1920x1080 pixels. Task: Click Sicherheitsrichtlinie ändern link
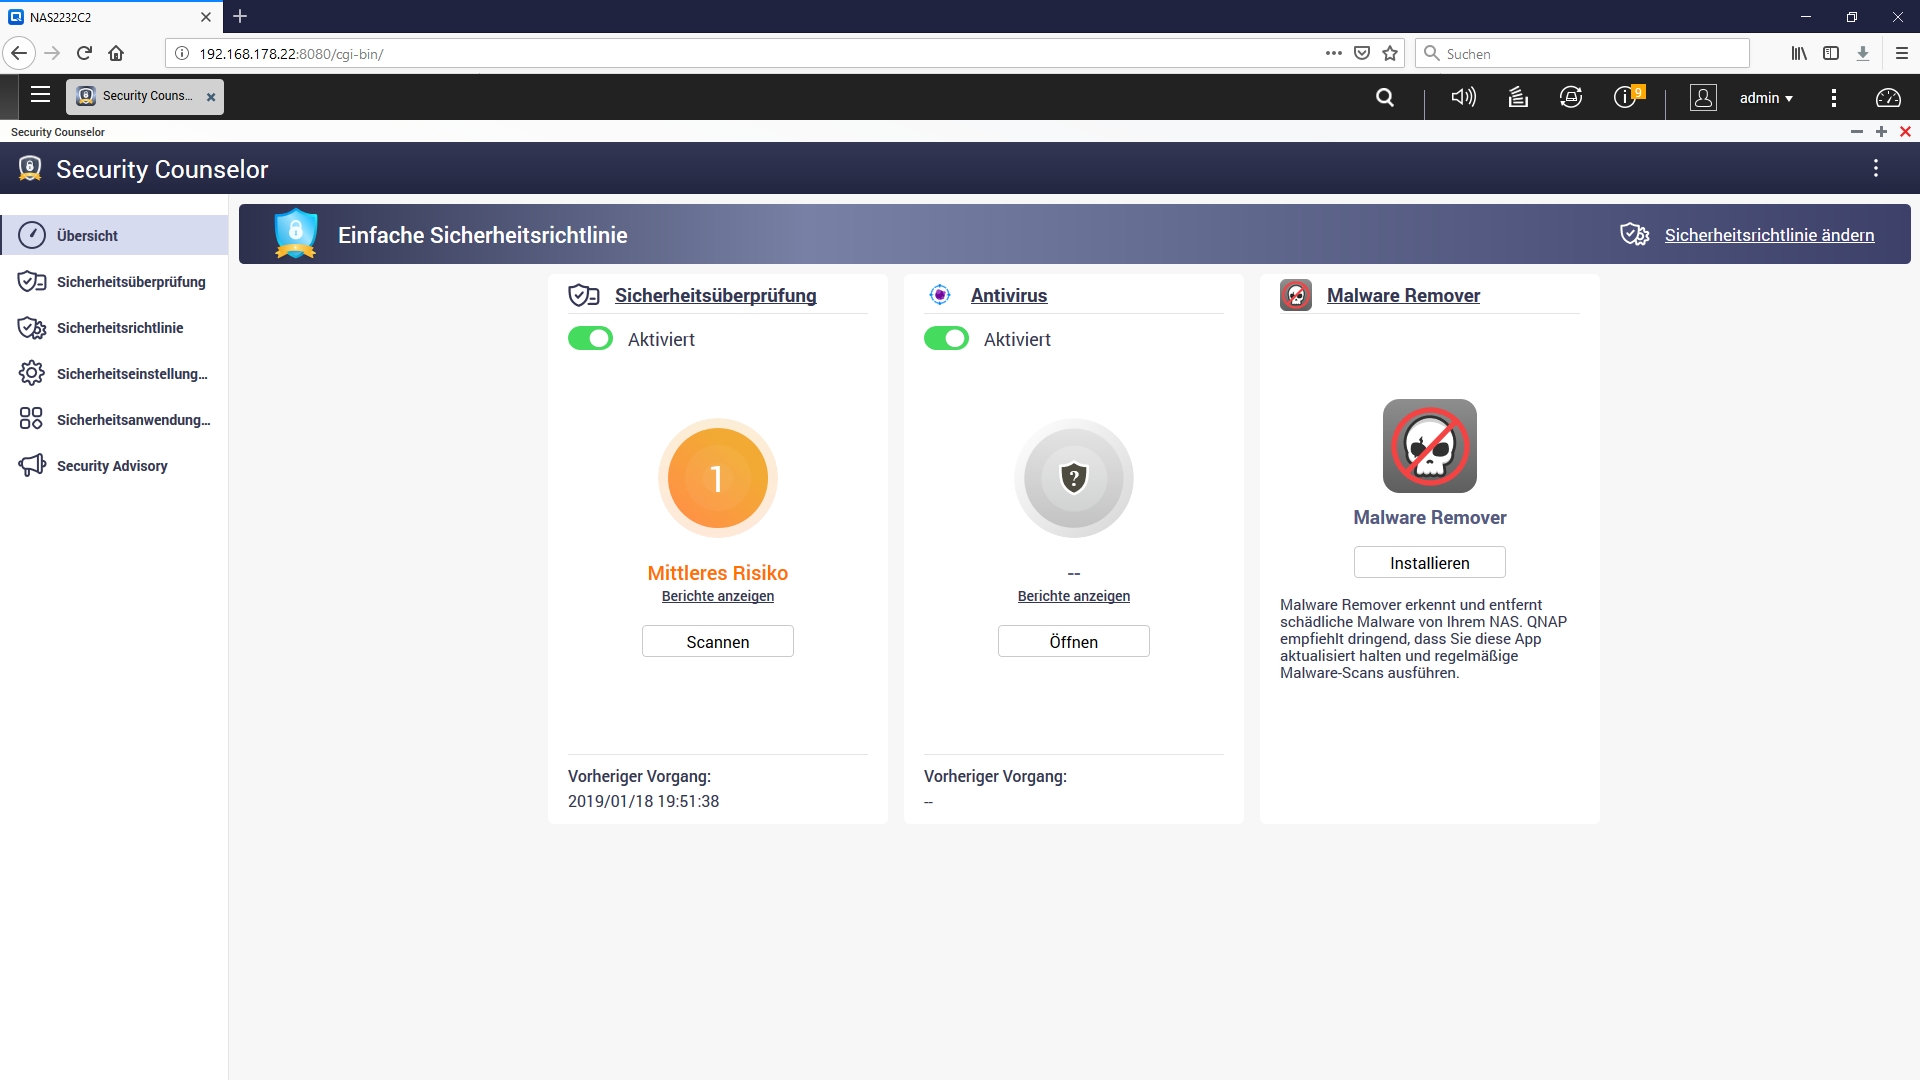click(x=1768, y=235)
